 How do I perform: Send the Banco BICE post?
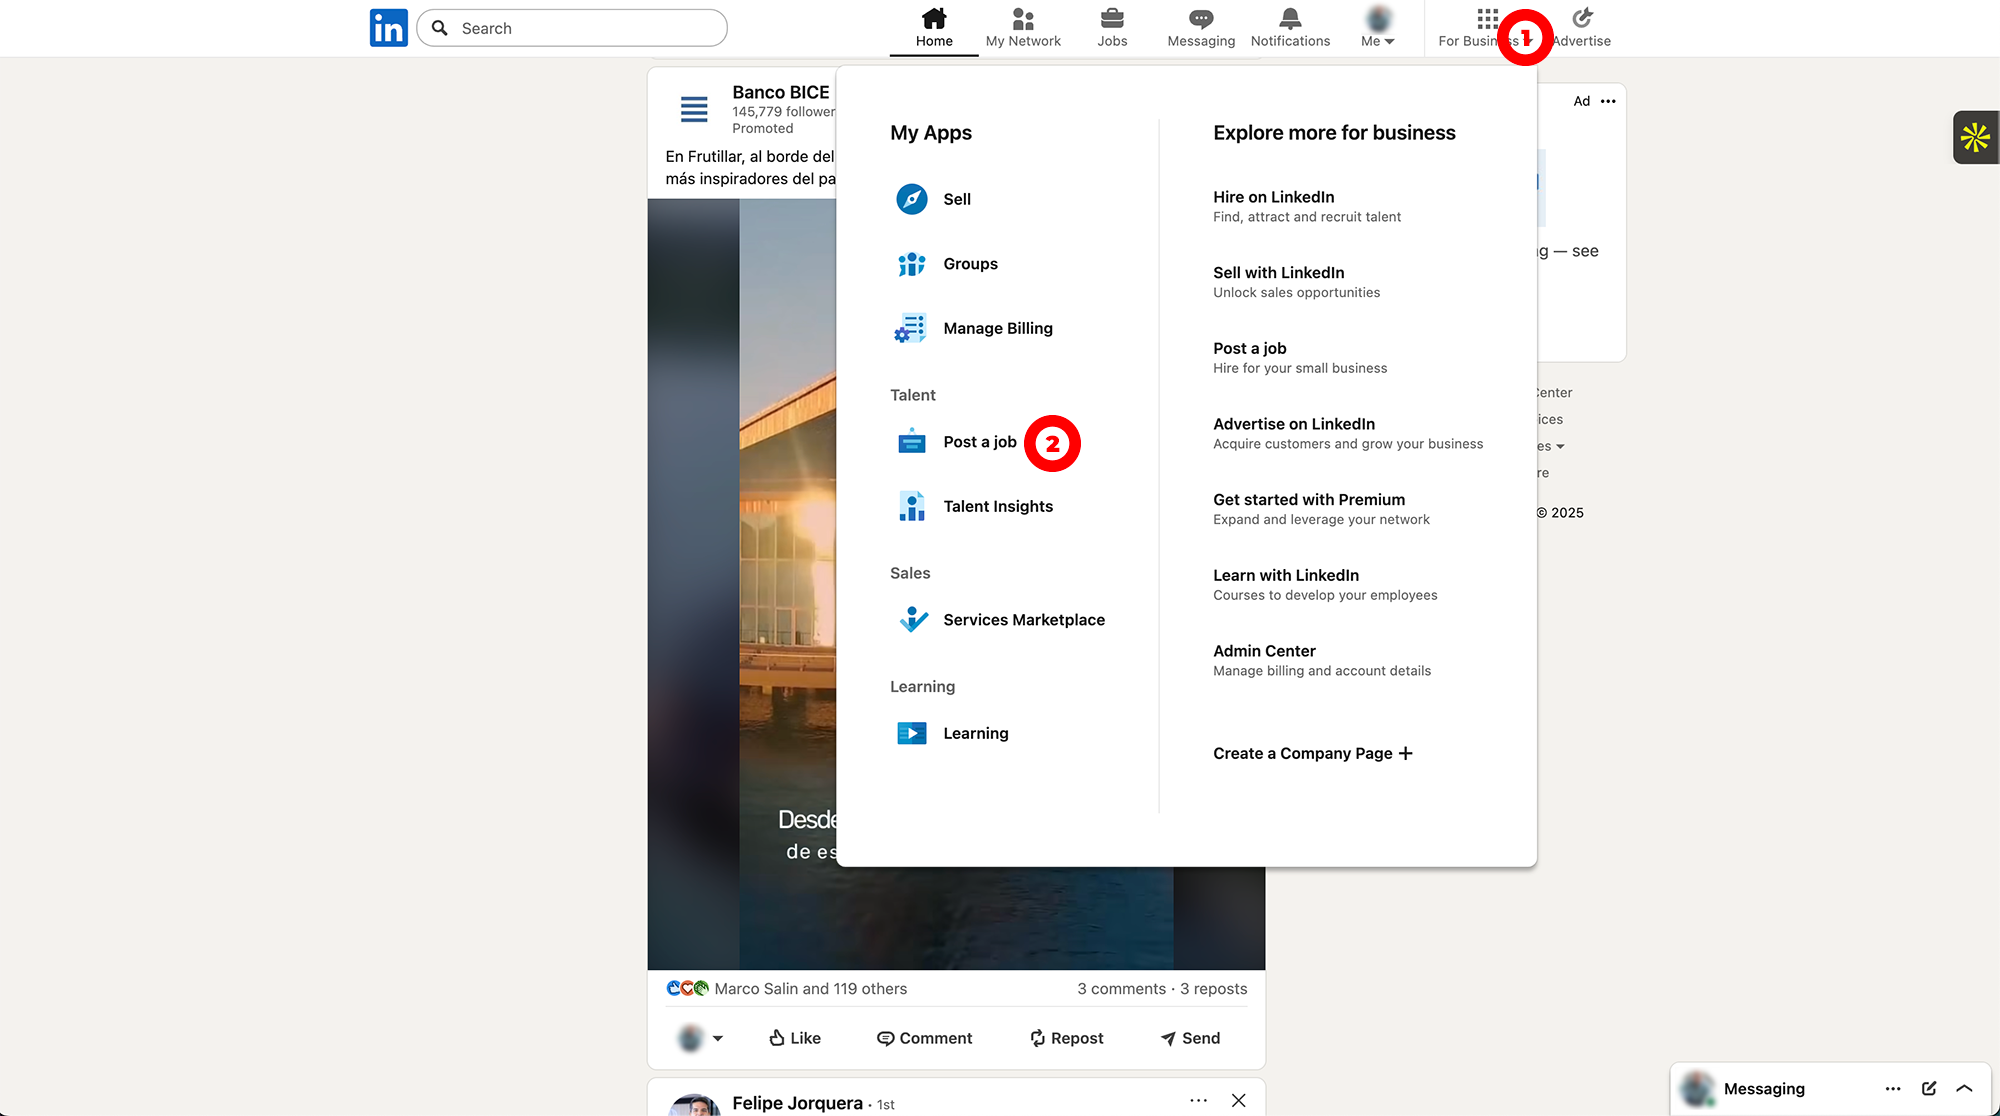1190,1038
